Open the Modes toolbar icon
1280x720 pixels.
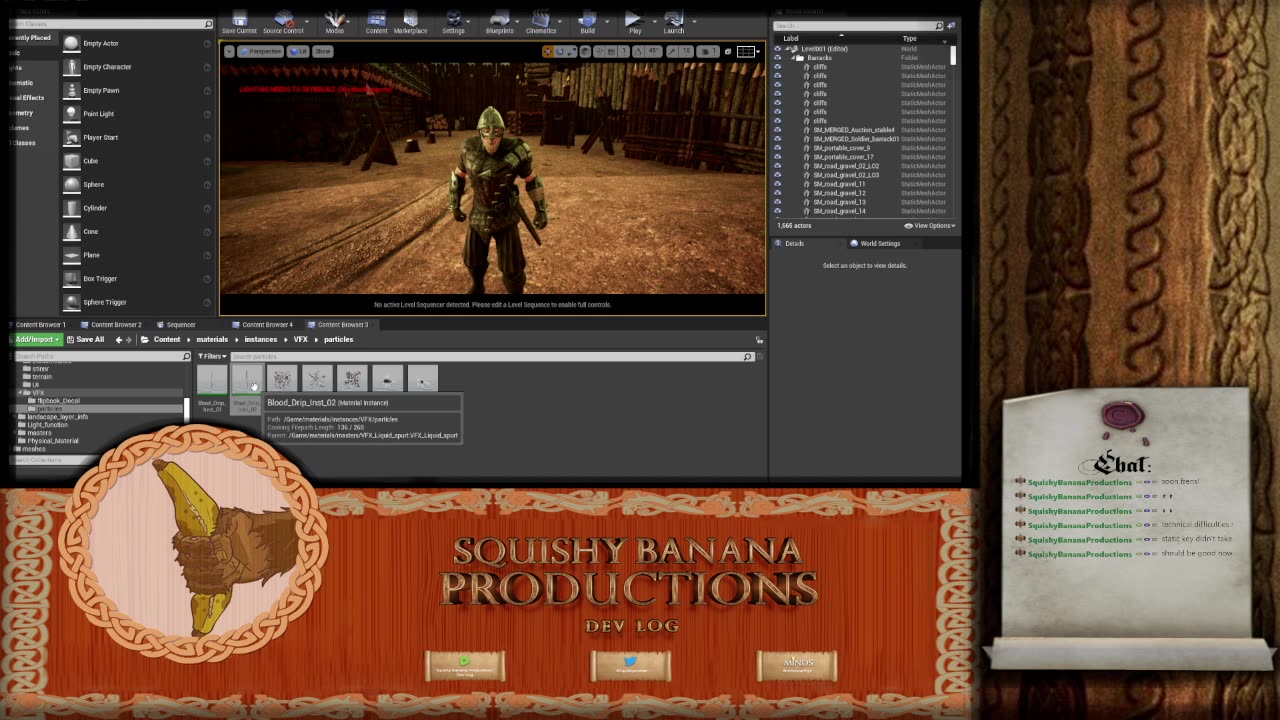click(x=335, y=23)
